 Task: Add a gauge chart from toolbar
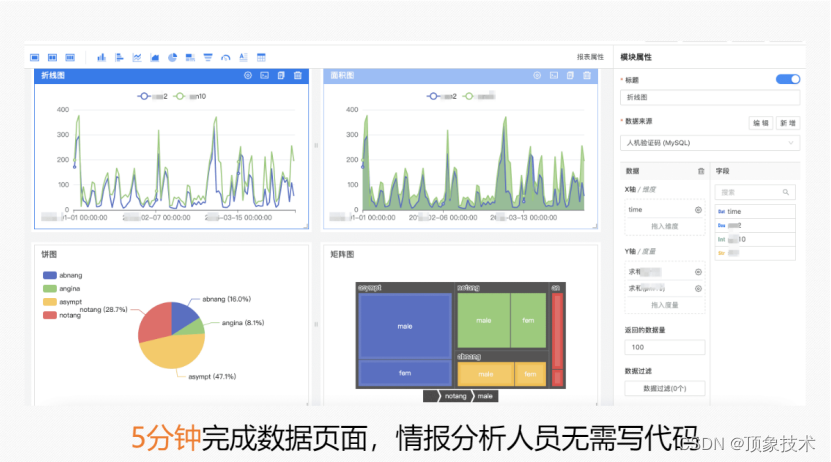[x=226, y=57]
